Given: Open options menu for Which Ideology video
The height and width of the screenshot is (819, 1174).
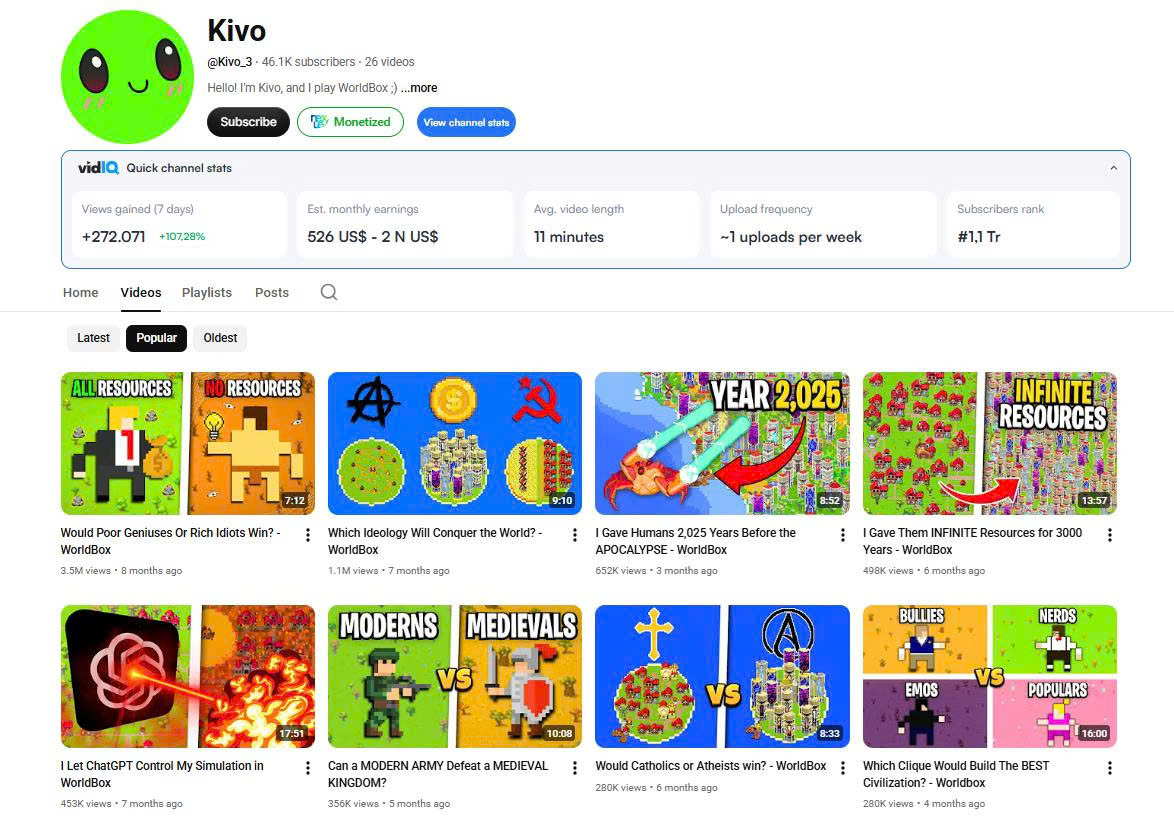Looking at the screenshot, I should (574, 535).
